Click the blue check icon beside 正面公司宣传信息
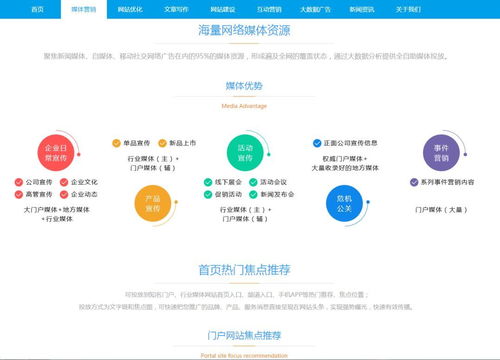The image size is (500, 360). pyautogui.click(x=317, y=143)
